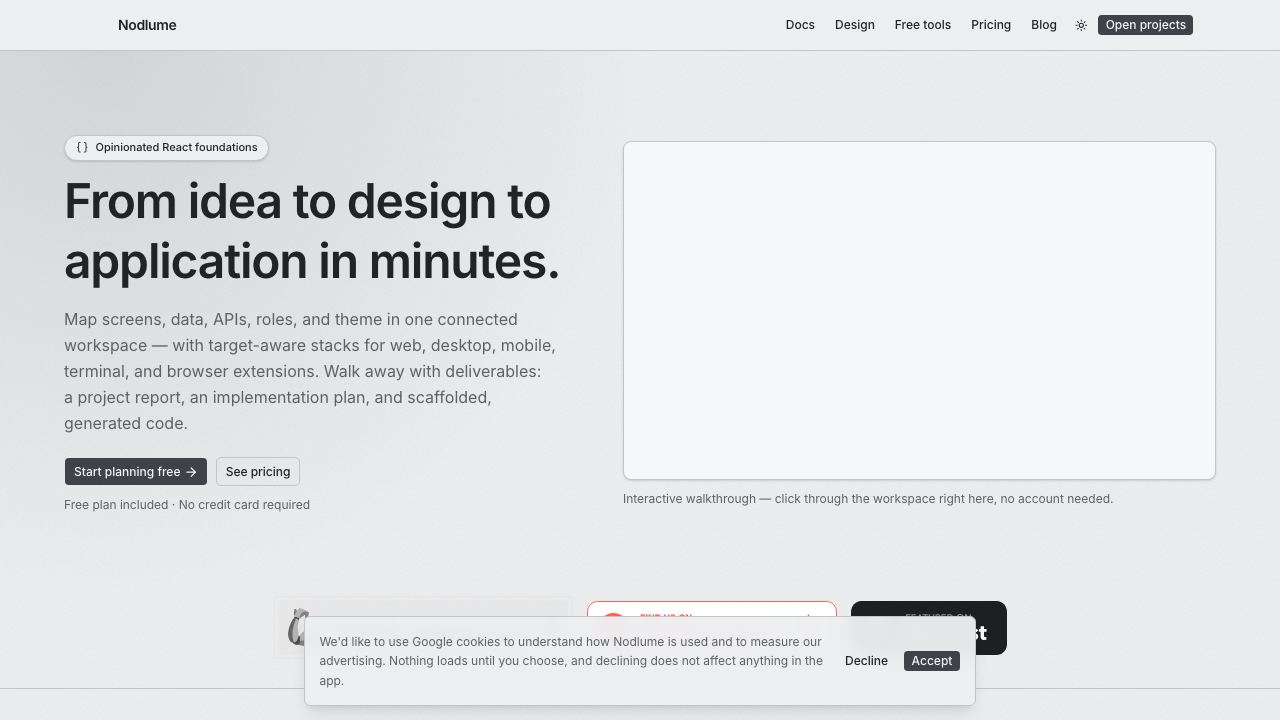
Task: Open the Docs page
Action: (x=800, y=25)
